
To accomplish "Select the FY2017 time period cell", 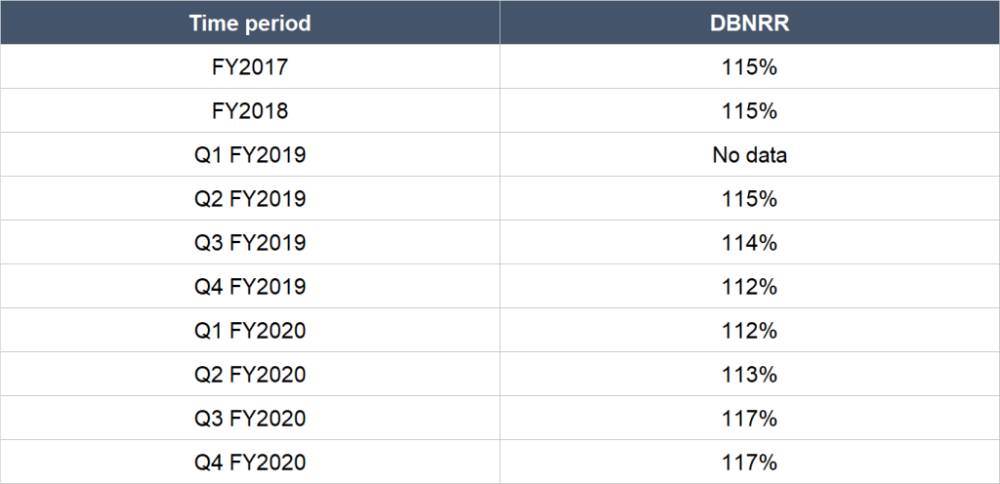I will (x=249, y=67).
